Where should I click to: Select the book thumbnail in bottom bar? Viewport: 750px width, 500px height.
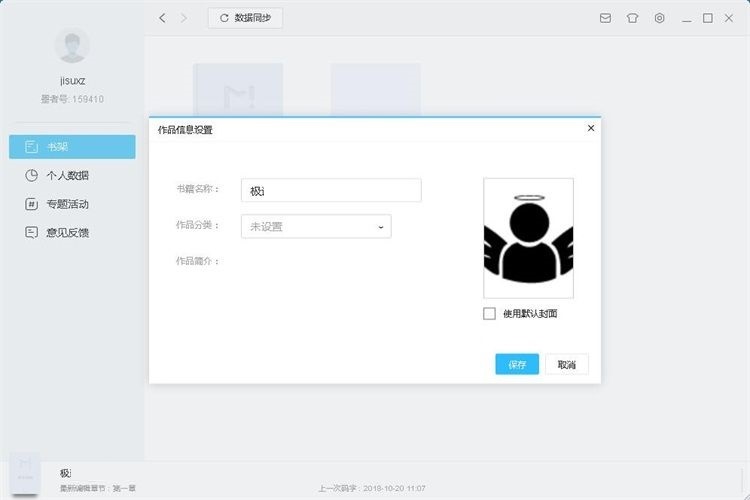27,472
